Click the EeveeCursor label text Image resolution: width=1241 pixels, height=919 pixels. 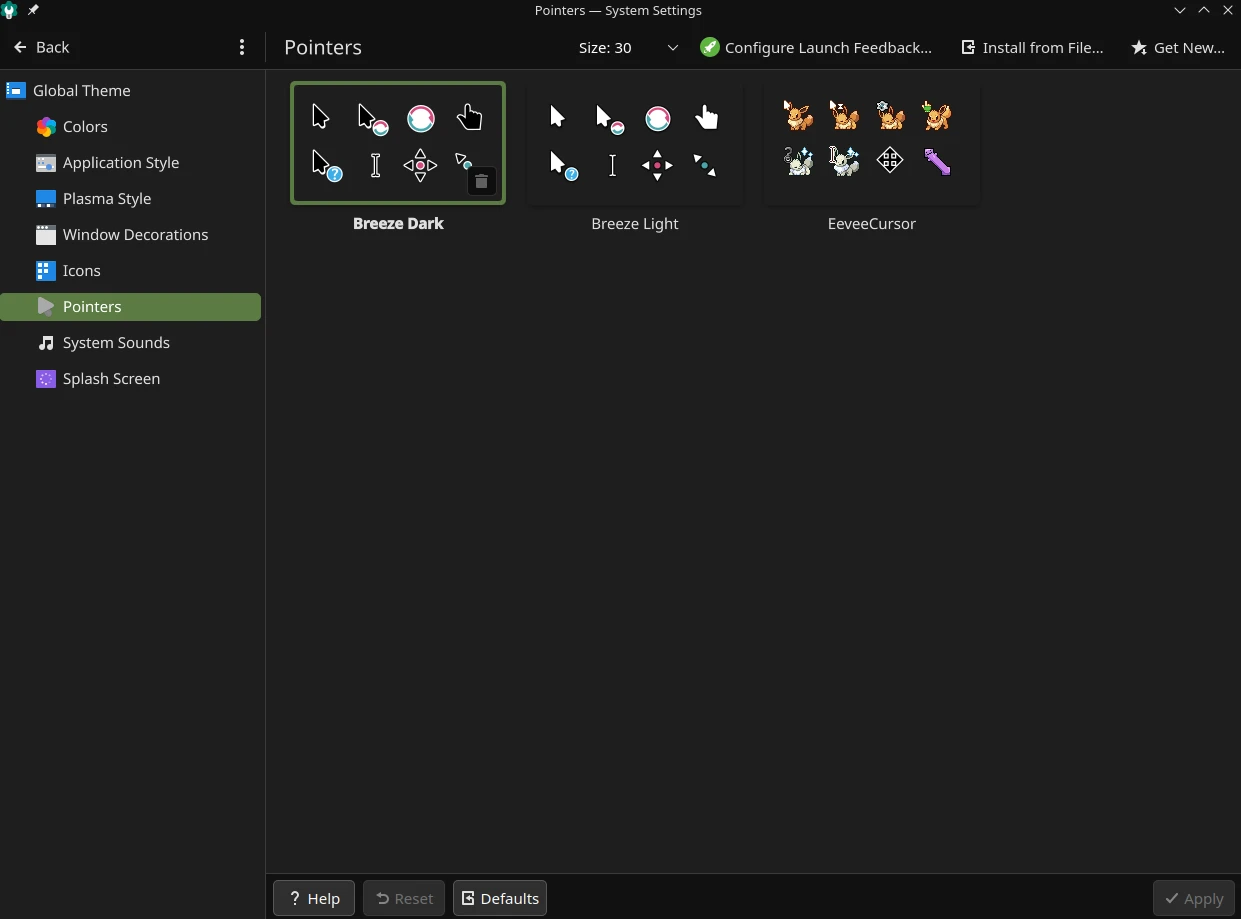[872, 224]
